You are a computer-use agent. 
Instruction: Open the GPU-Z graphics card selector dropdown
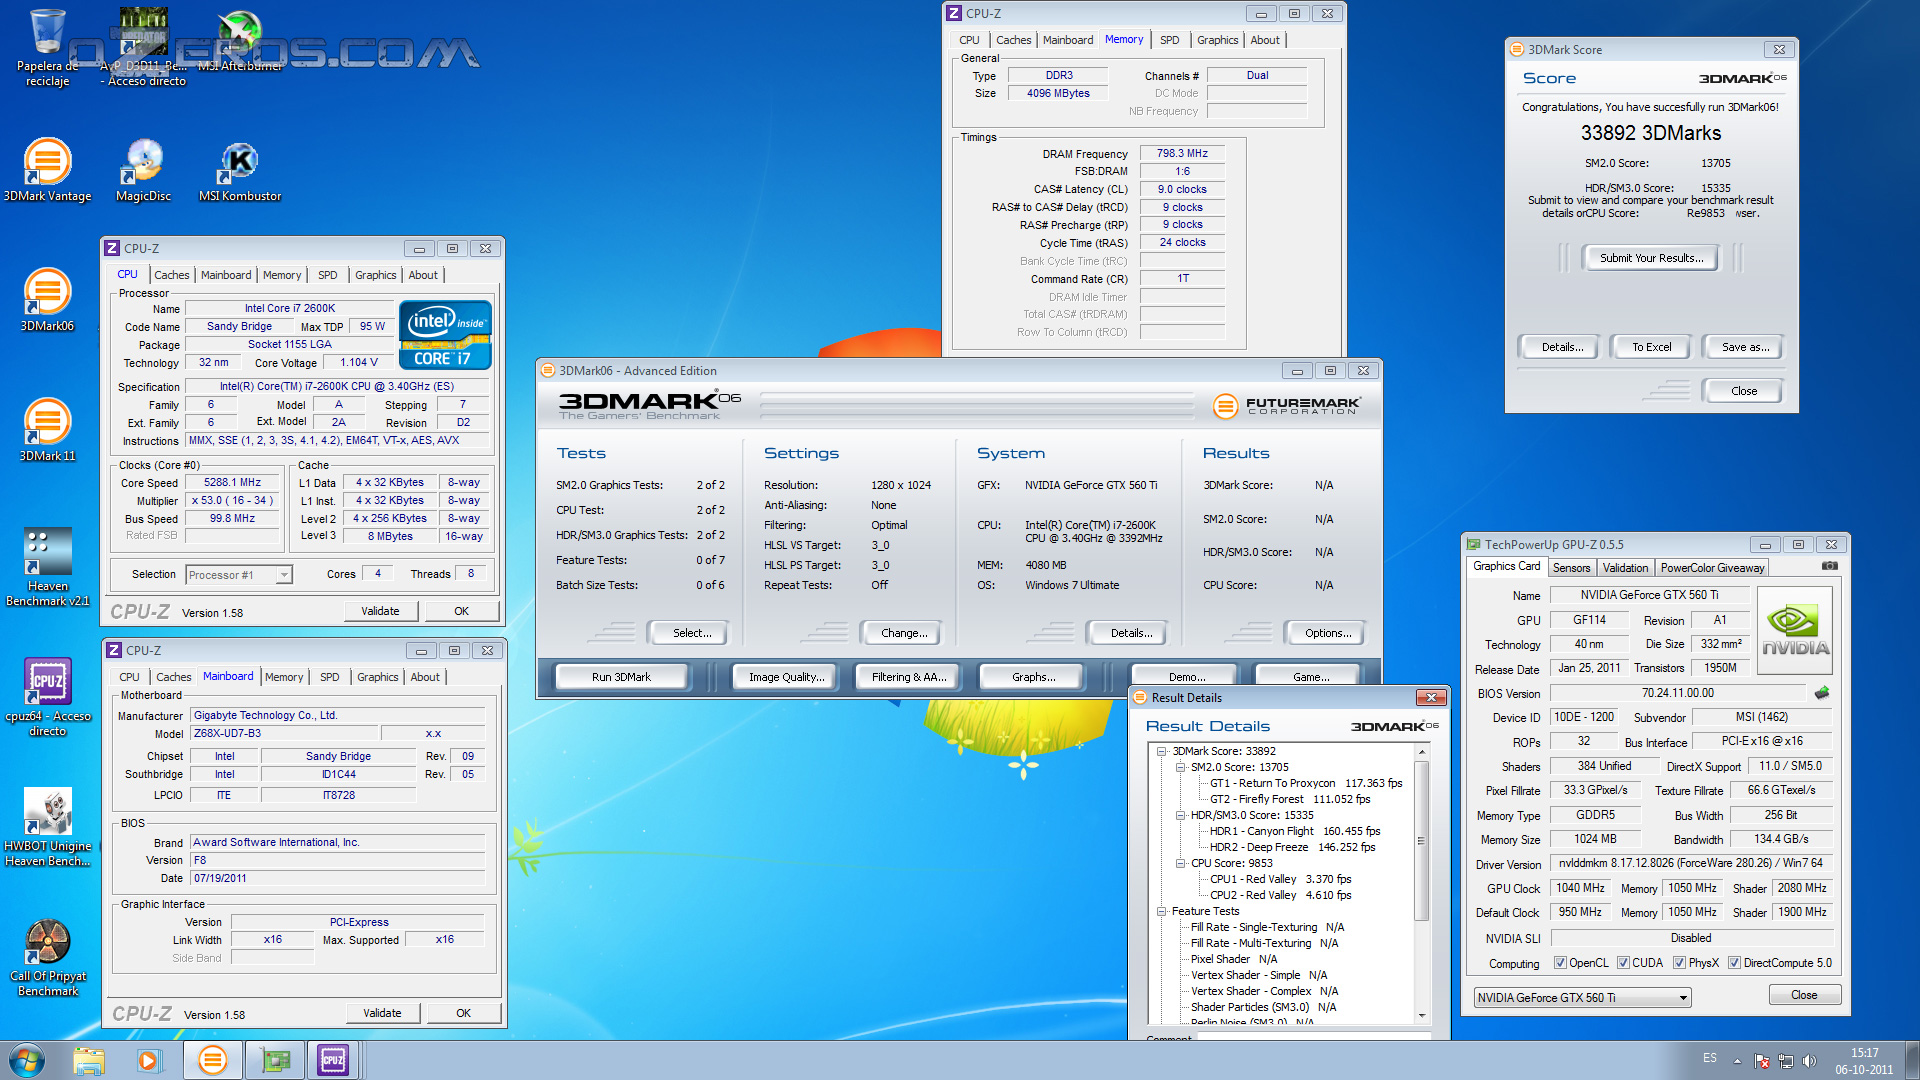pos(1582,997)
